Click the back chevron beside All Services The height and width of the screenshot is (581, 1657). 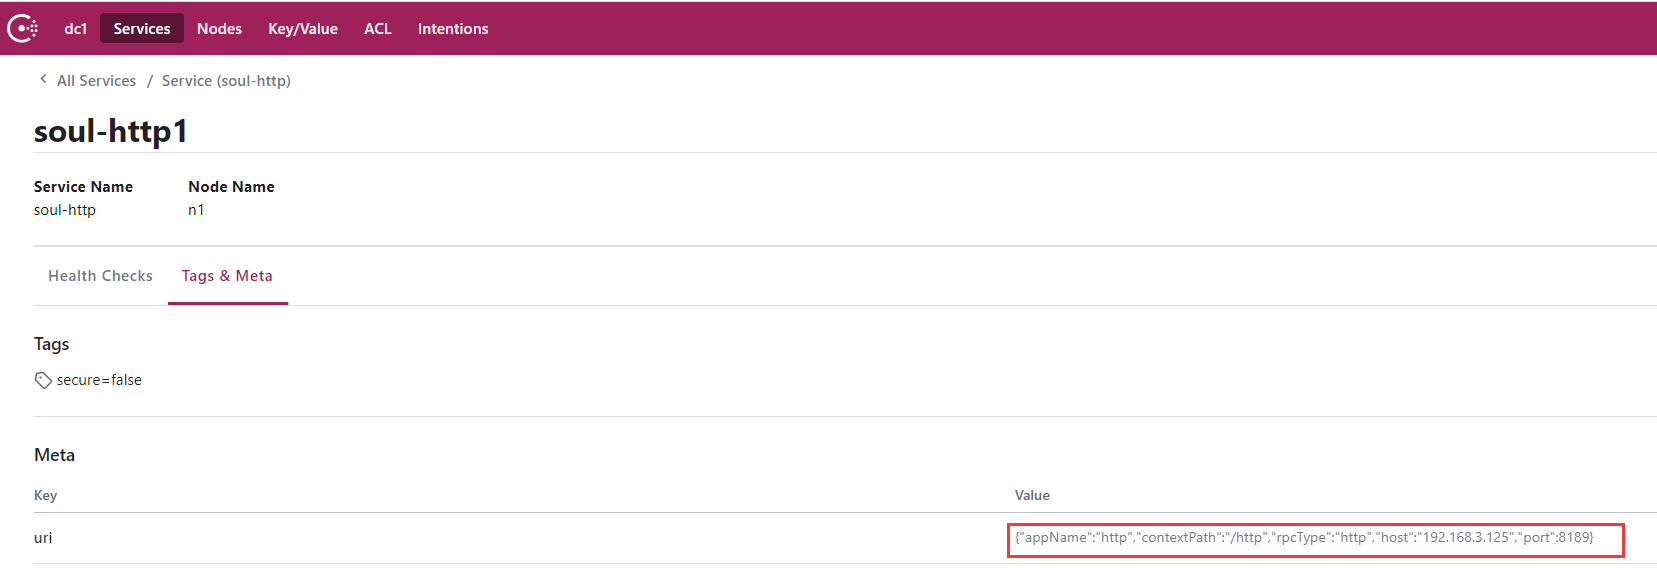coord(43,79)
